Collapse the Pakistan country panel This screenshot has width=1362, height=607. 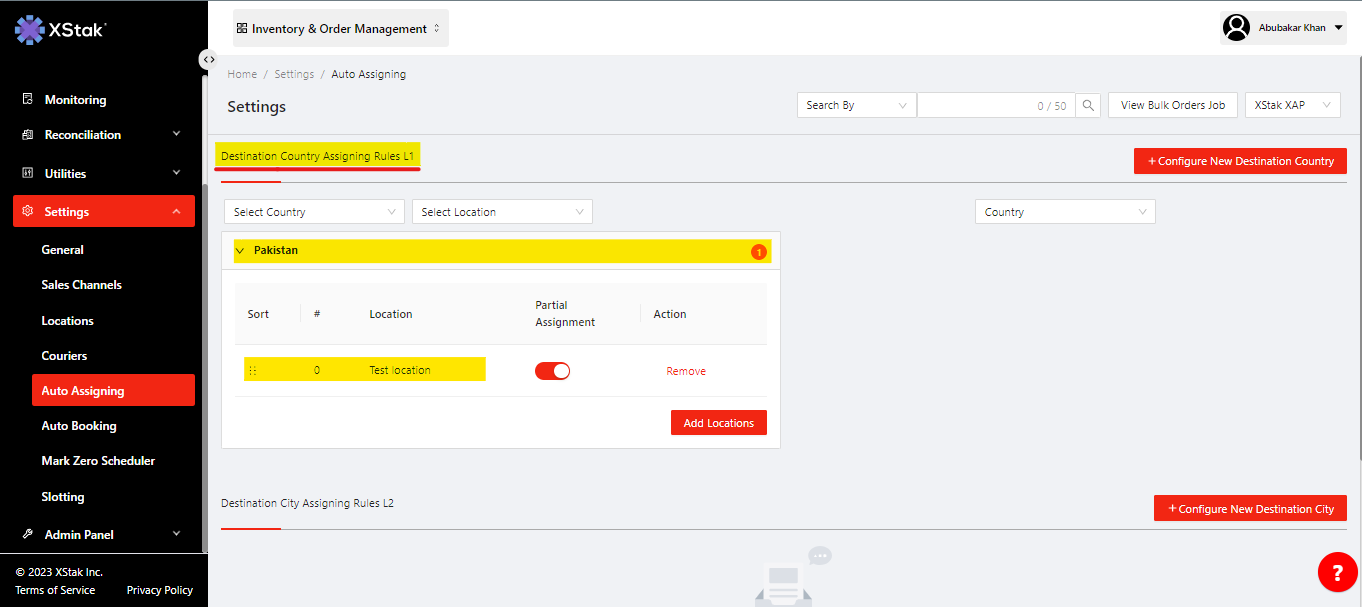240,251
